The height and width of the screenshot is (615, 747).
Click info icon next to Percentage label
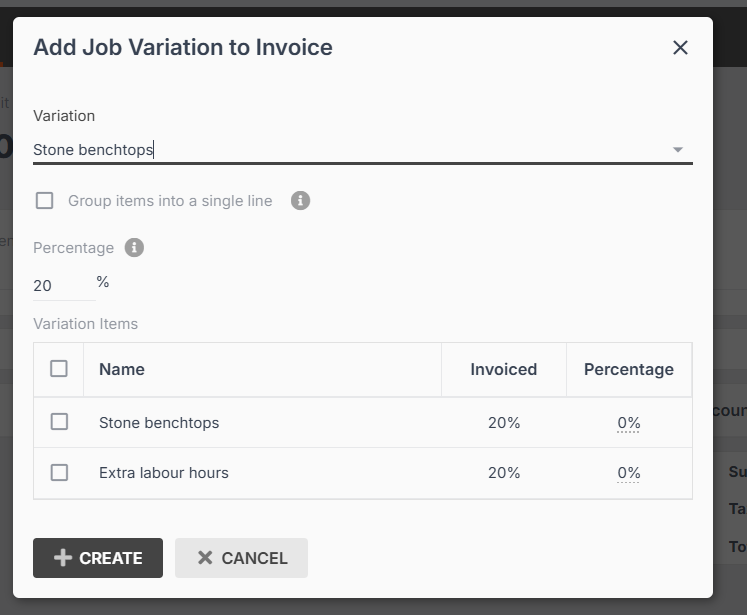134,248
